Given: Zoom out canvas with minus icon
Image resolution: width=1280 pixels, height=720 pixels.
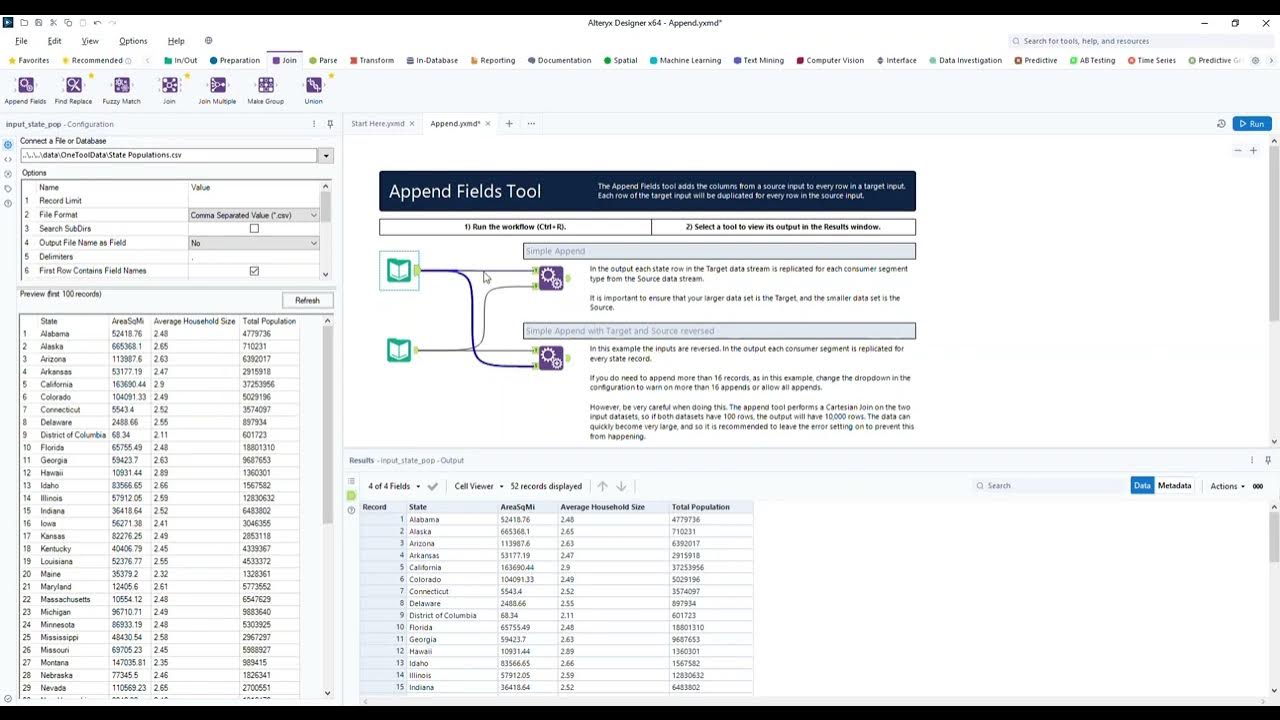Looking at the screenshot, I should 1238,151.
